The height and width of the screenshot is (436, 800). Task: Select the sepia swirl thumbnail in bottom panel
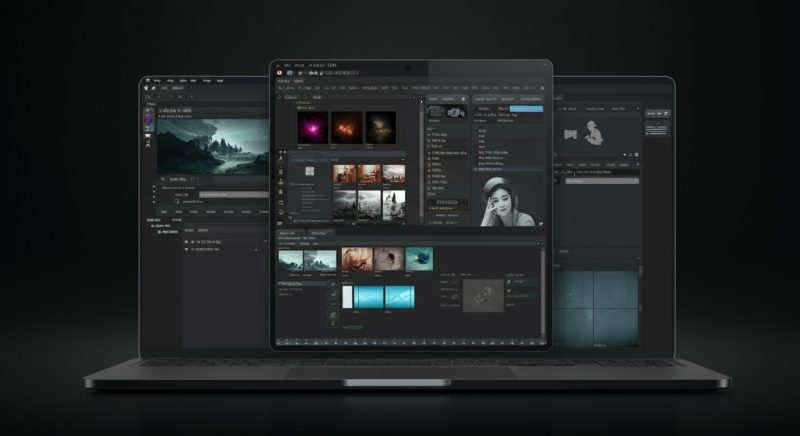357,259
